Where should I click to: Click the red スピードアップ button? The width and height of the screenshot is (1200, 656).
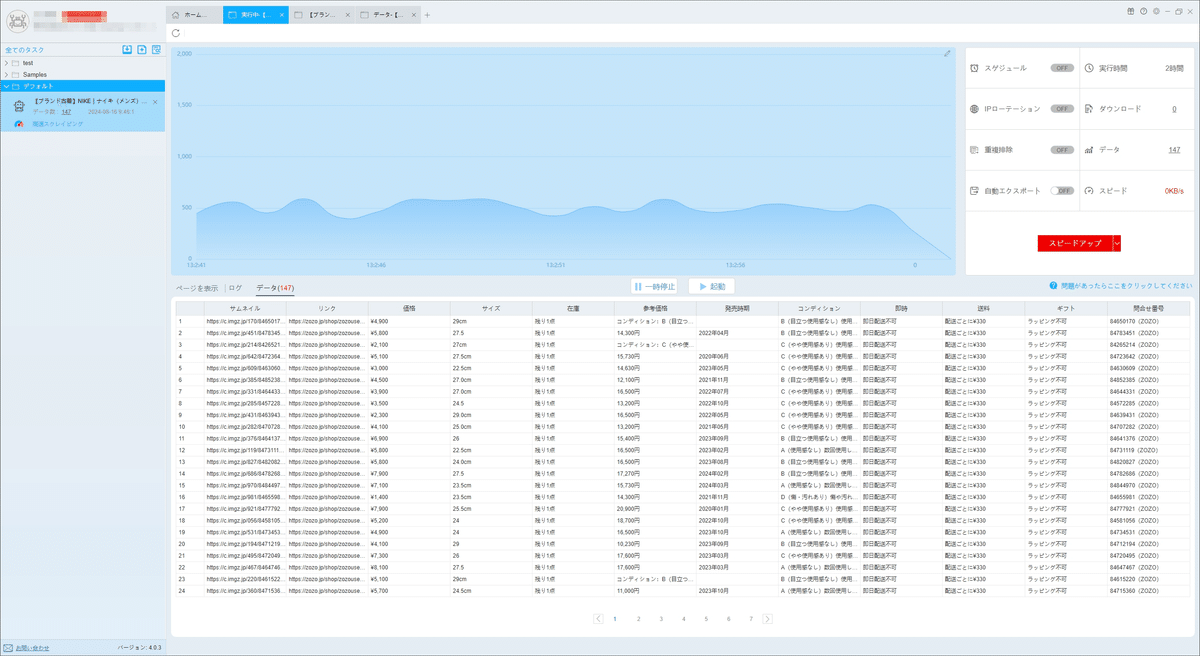click(1075, 243)
